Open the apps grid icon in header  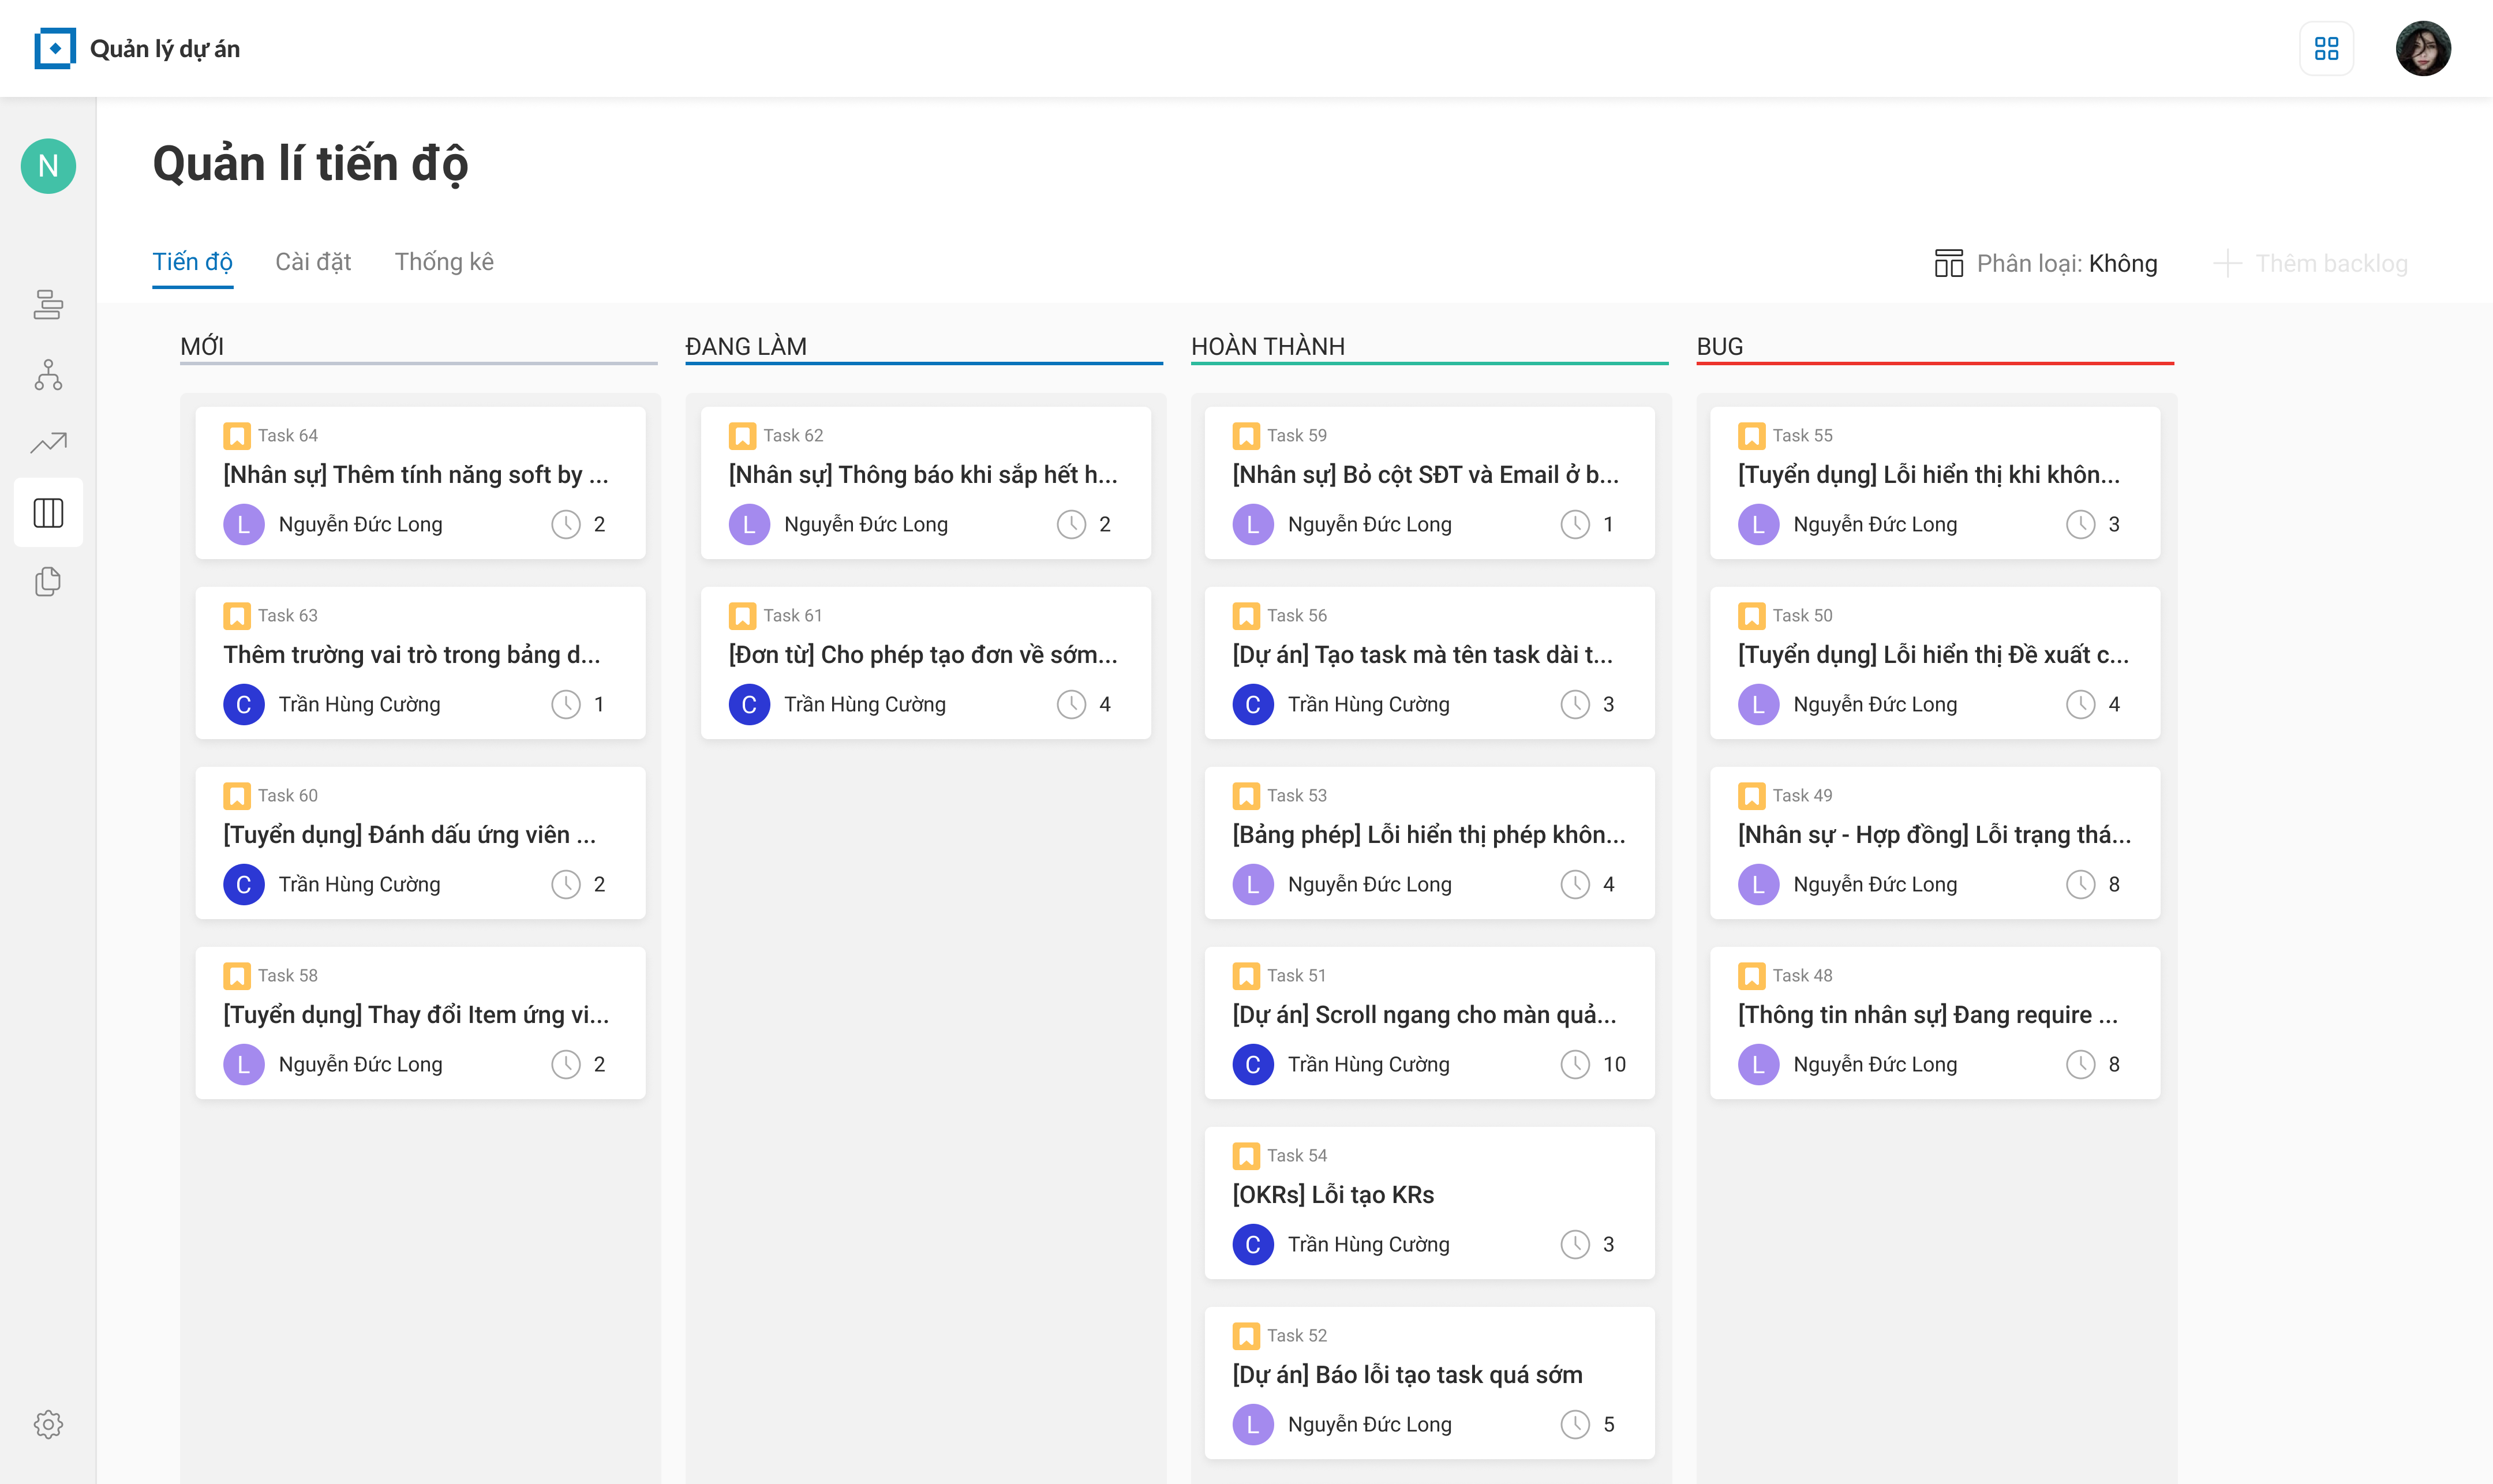(2326, 48)
